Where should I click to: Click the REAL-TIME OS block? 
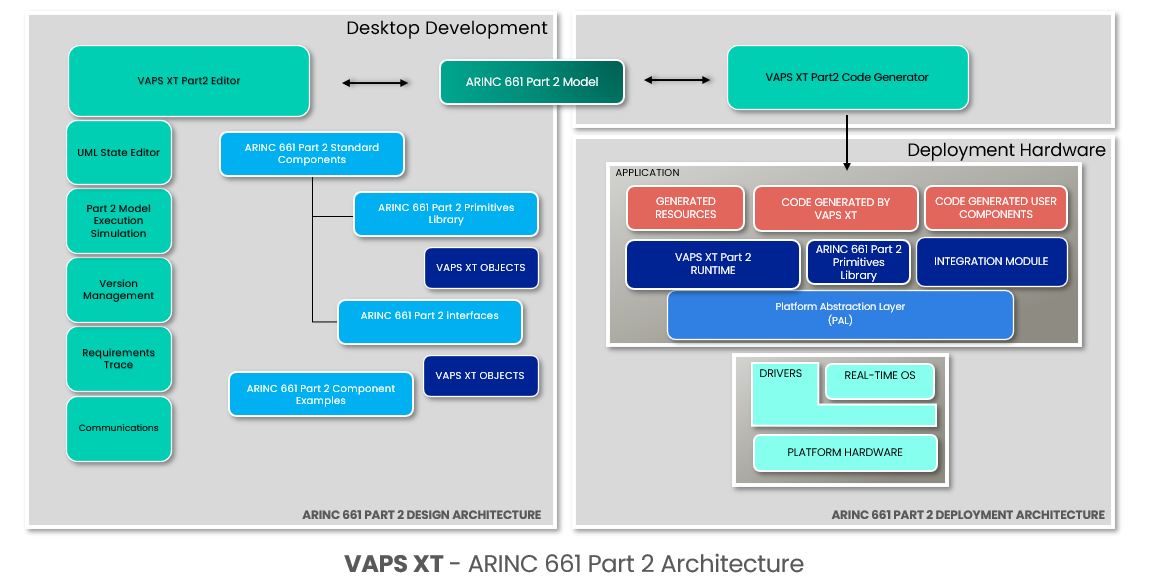tap(879, 381)
